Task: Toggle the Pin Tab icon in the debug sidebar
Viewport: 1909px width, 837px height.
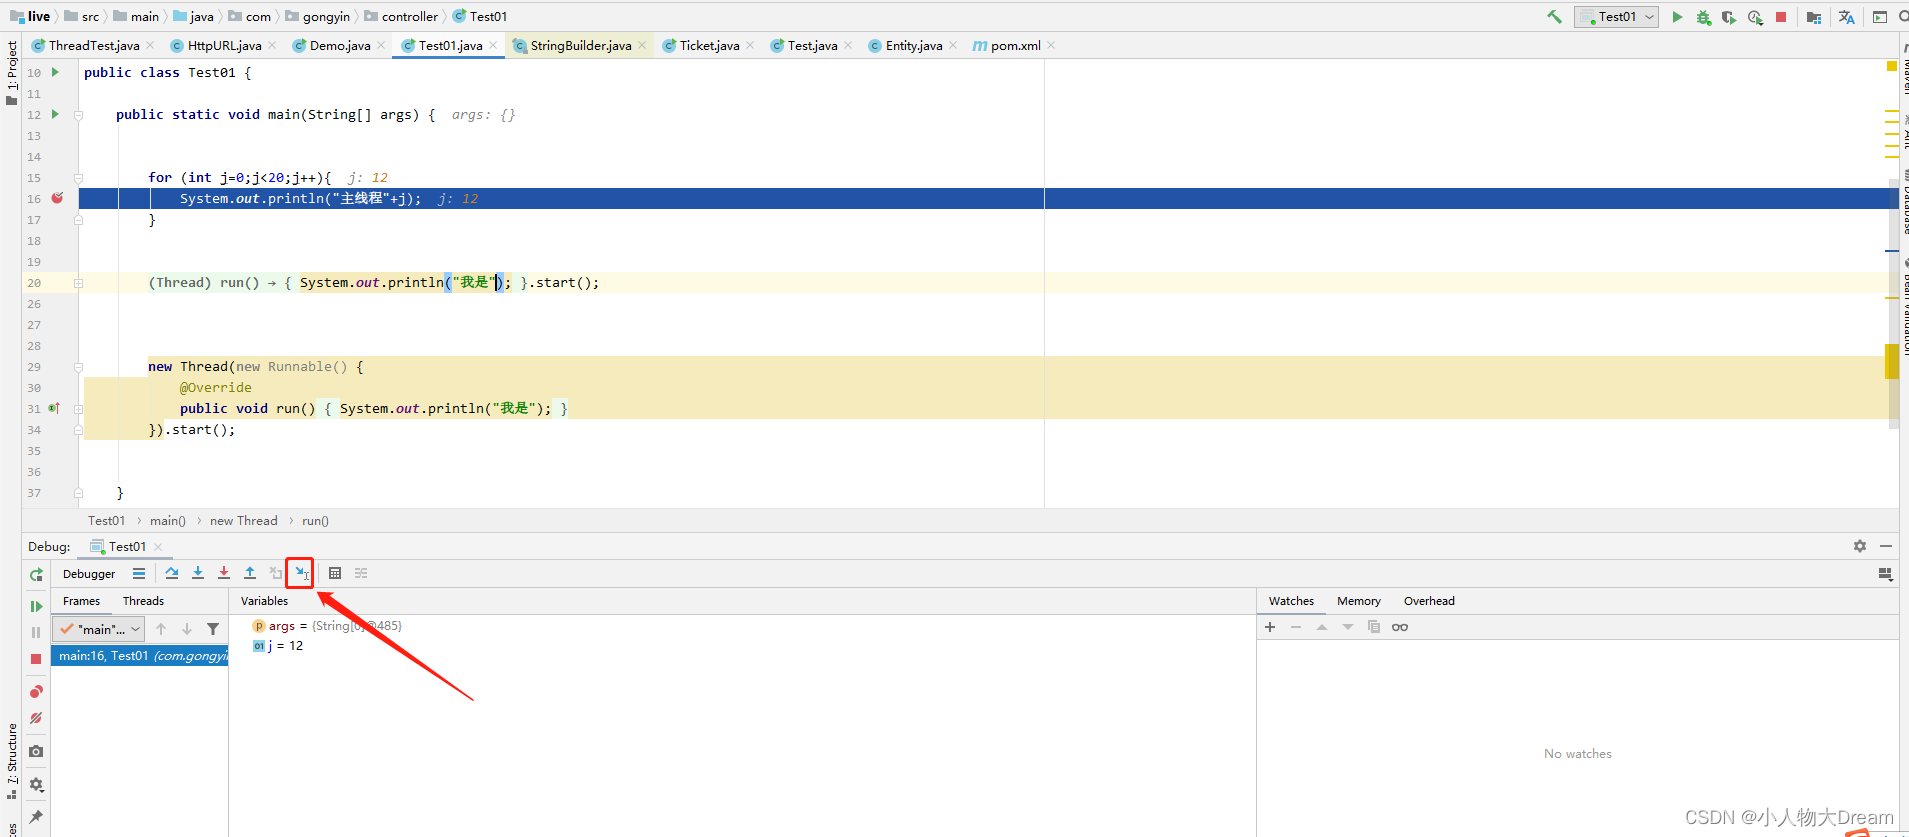Action: pyautogui.click(x=36, y=817)
